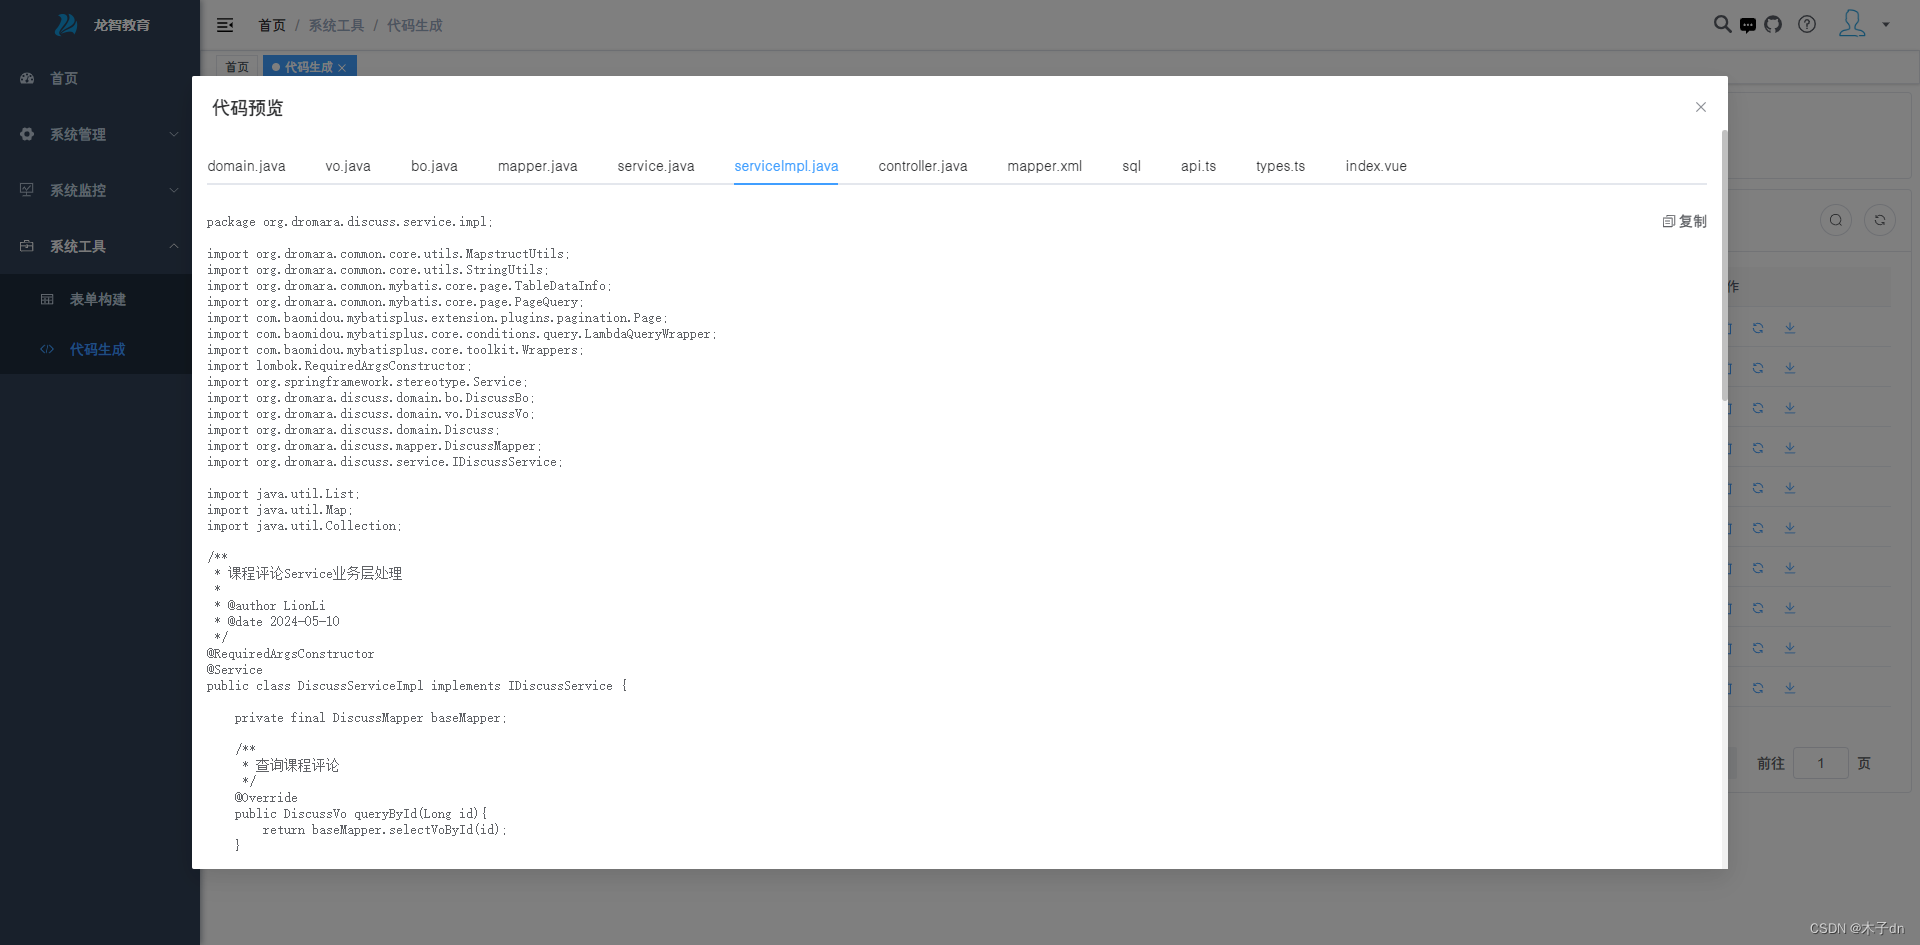This screenshot has width=1920, height=945.
Task: Select the serviceImpl.java tab
Action: pos(786,166)
